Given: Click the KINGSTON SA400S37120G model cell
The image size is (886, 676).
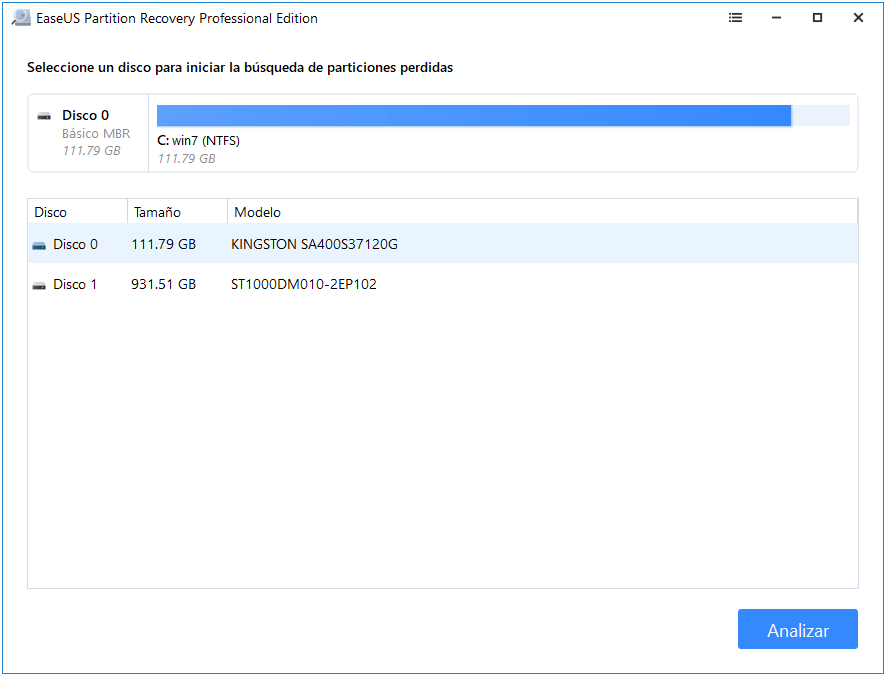Looking at the screenshot, I should [314, 244].
